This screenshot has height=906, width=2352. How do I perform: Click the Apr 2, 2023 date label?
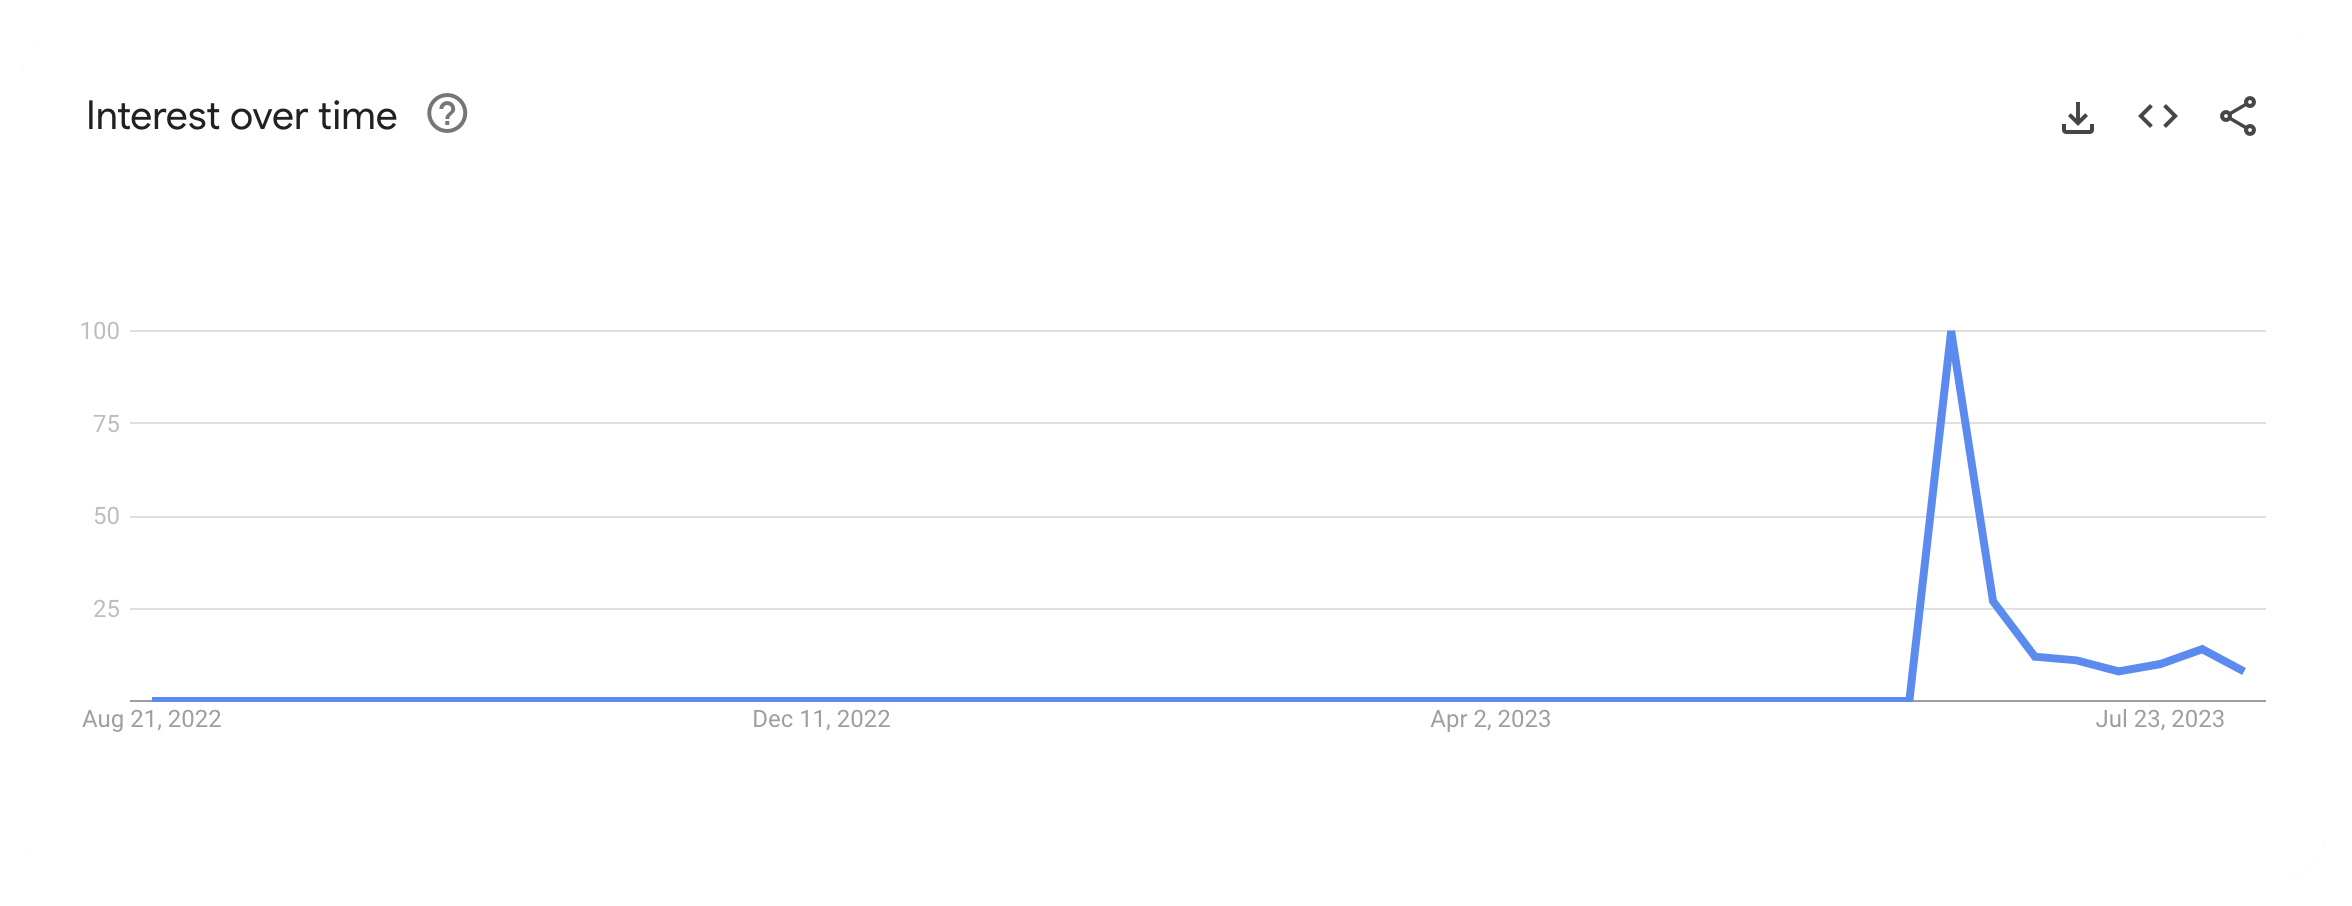[x=1490, y=719]
